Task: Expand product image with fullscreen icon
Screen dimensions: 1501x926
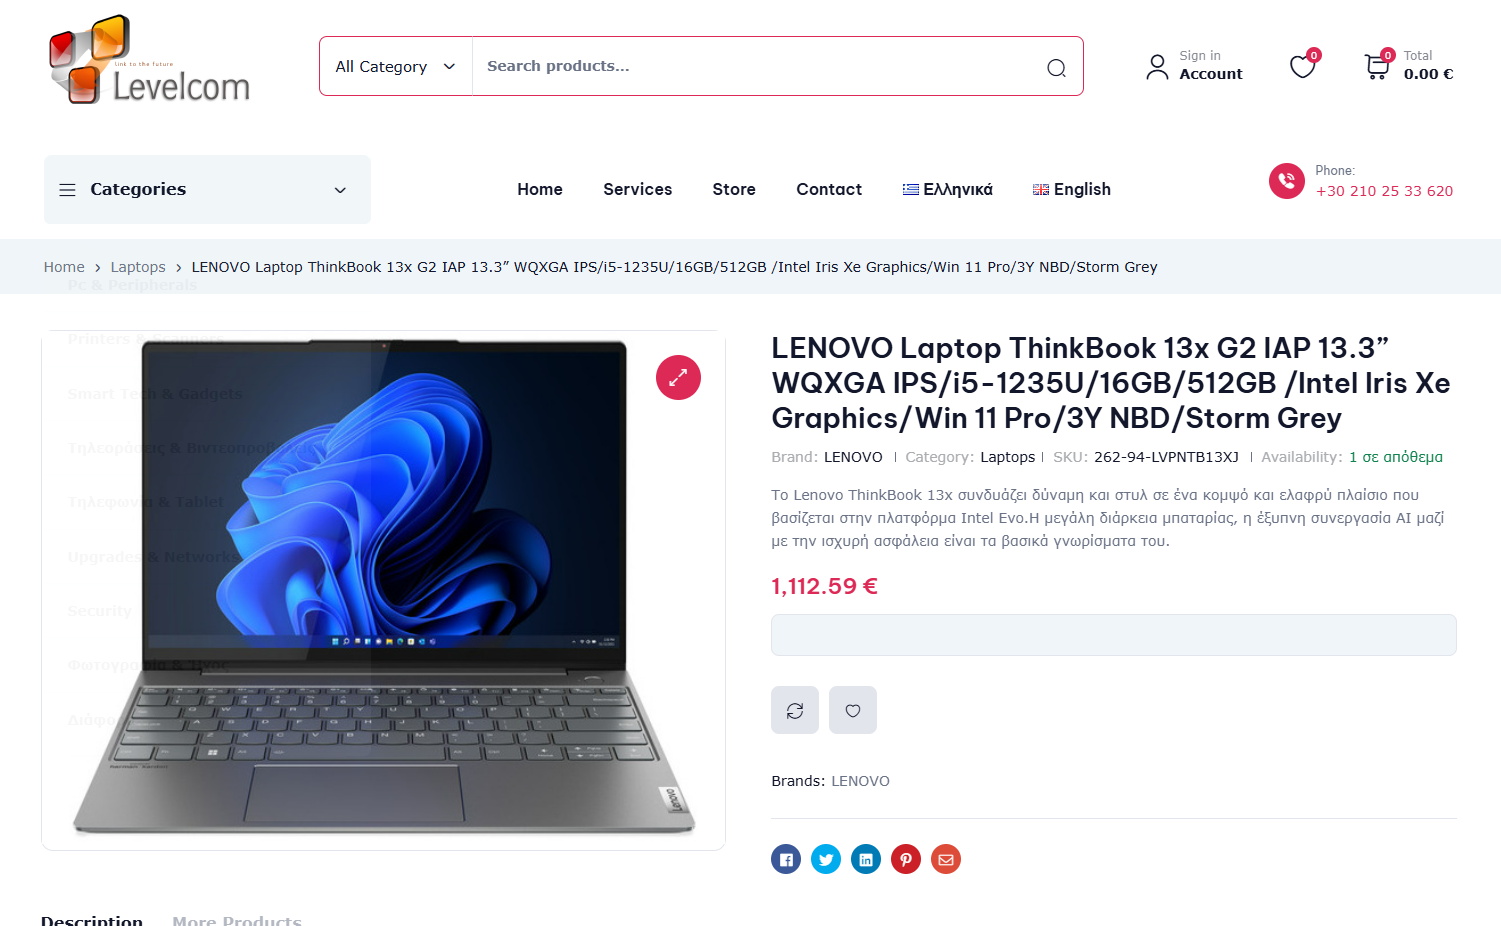Action: coord(678,378)
